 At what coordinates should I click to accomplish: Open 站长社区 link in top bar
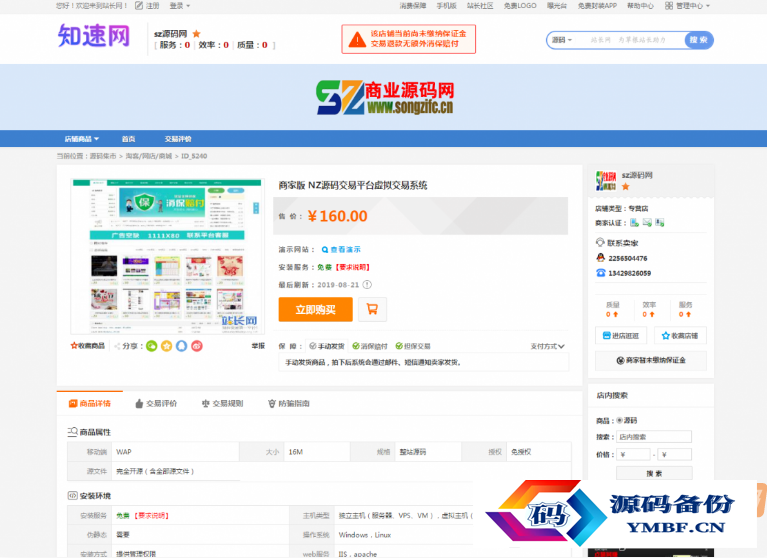479,6
